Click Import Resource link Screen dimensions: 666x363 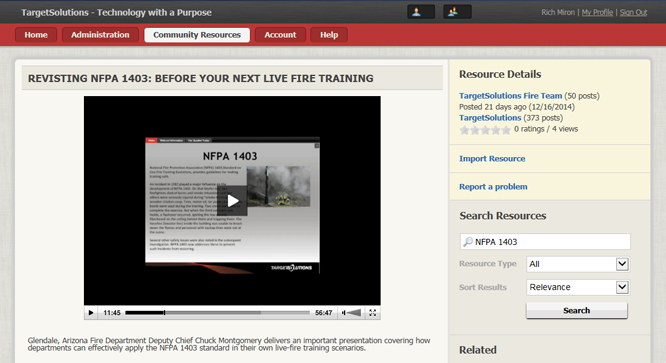coord(492,159)
